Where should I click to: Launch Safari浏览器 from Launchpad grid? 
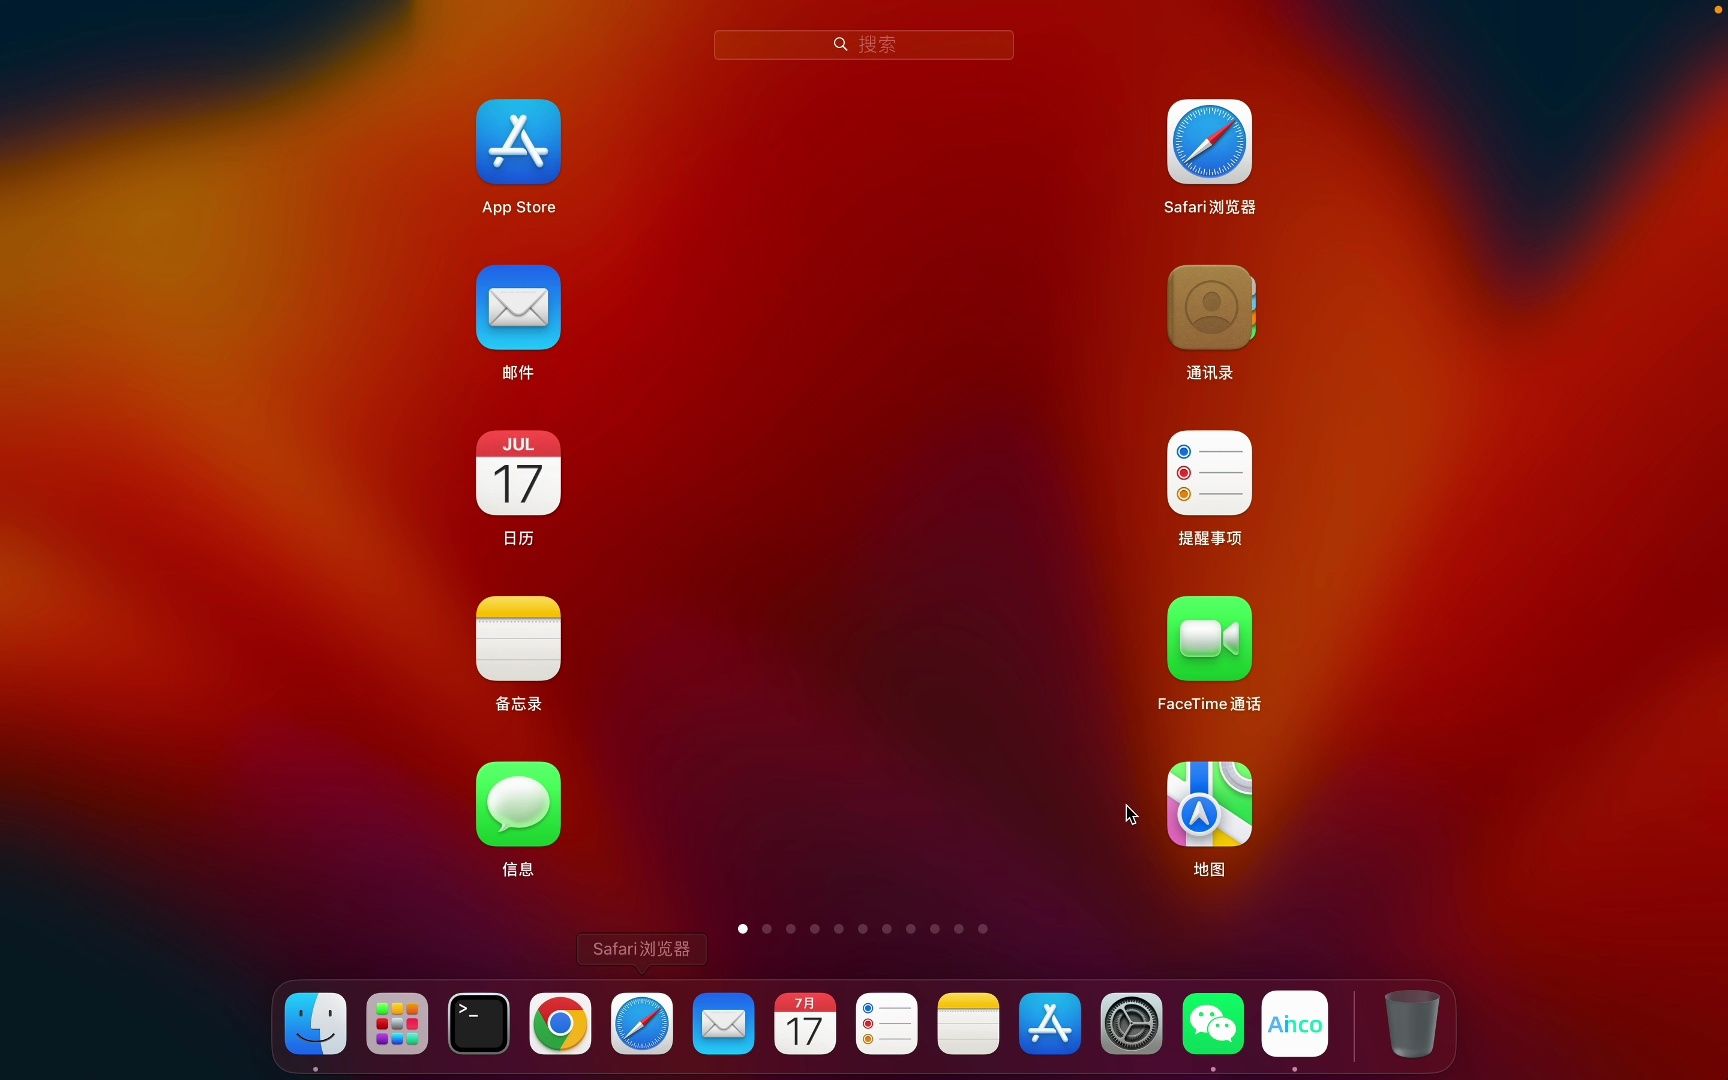[1209, 142]
